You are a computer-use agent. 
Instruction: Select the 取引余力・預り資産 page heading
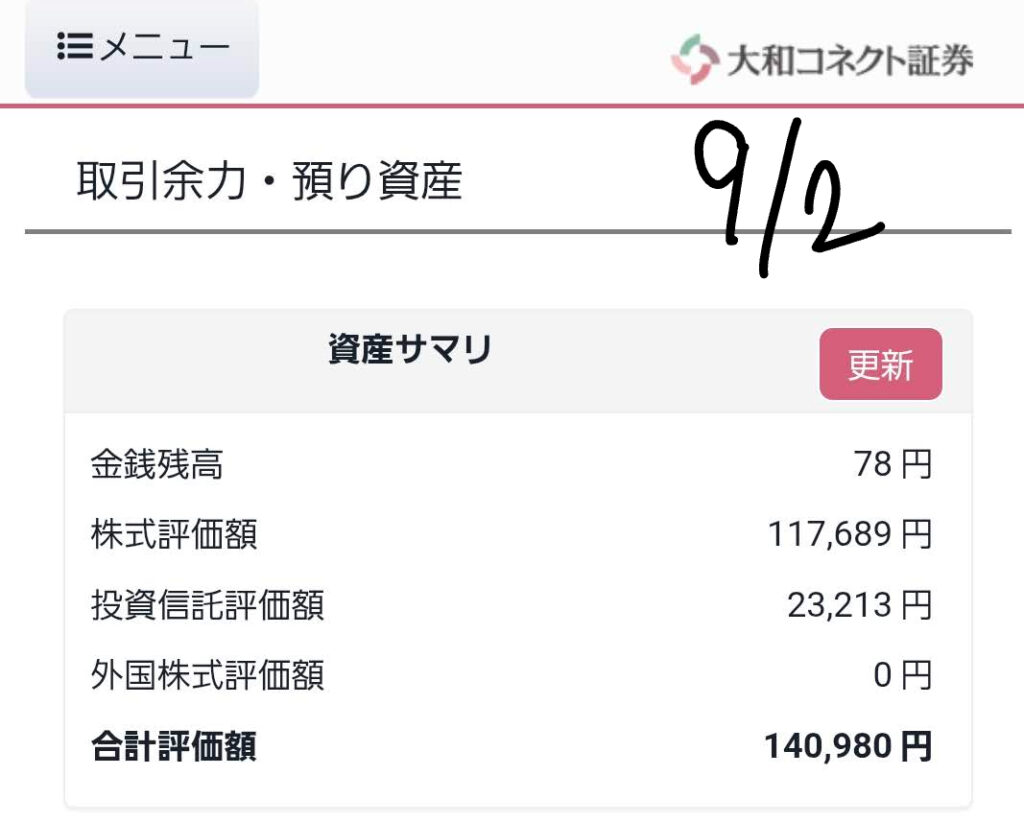pos(270,180)
